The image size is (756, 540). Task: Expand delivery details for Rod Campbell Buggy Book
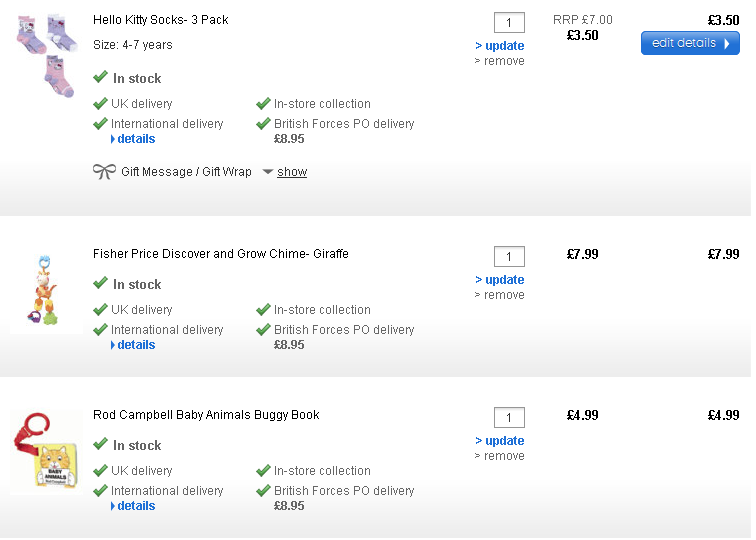pos(135,506)
